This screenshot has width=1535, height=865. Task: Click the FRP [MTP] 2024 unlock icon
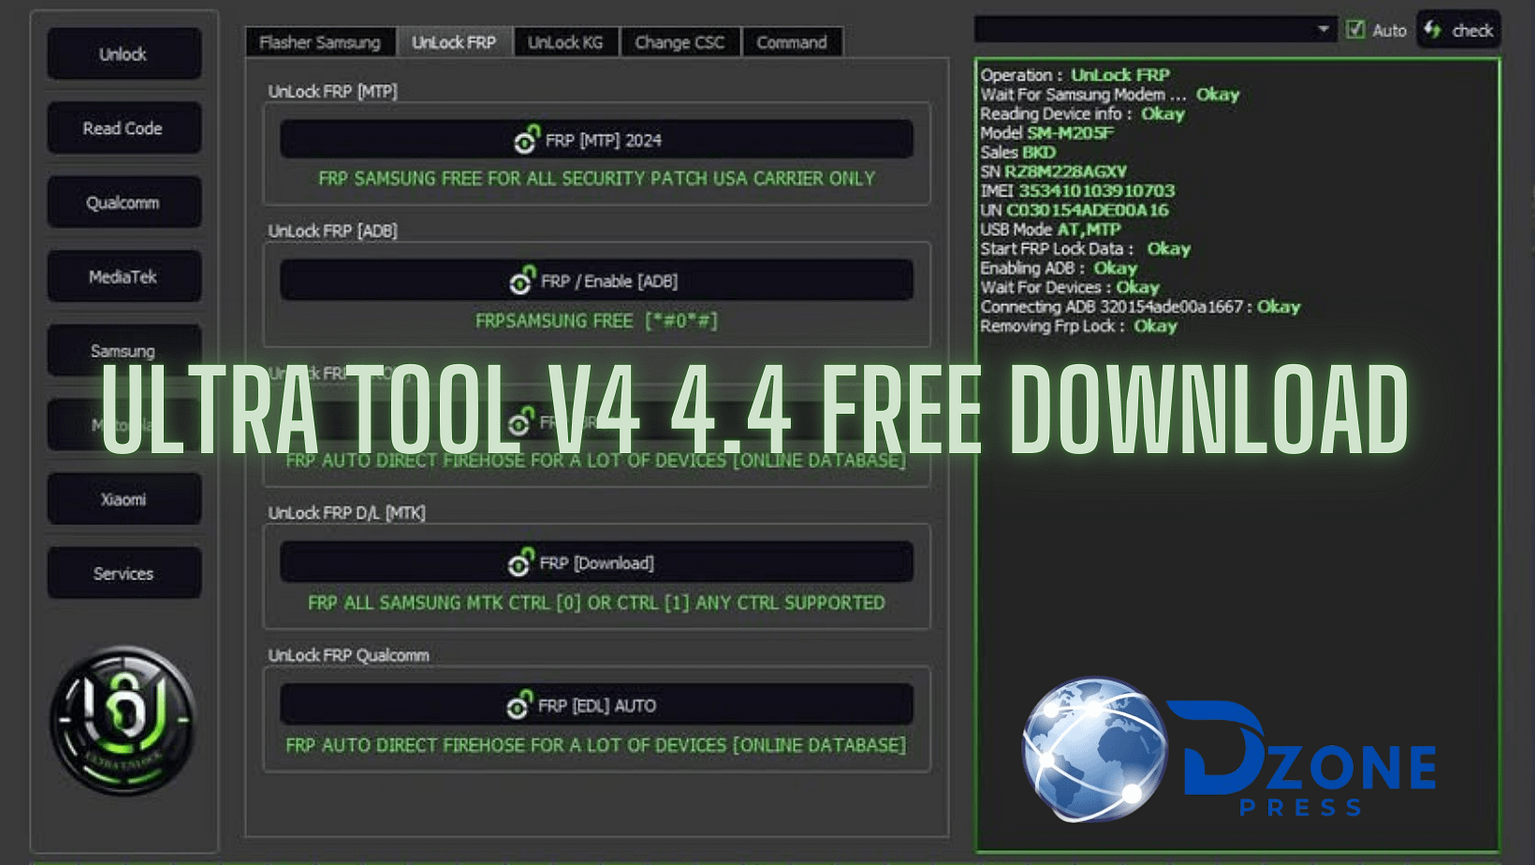527,140
